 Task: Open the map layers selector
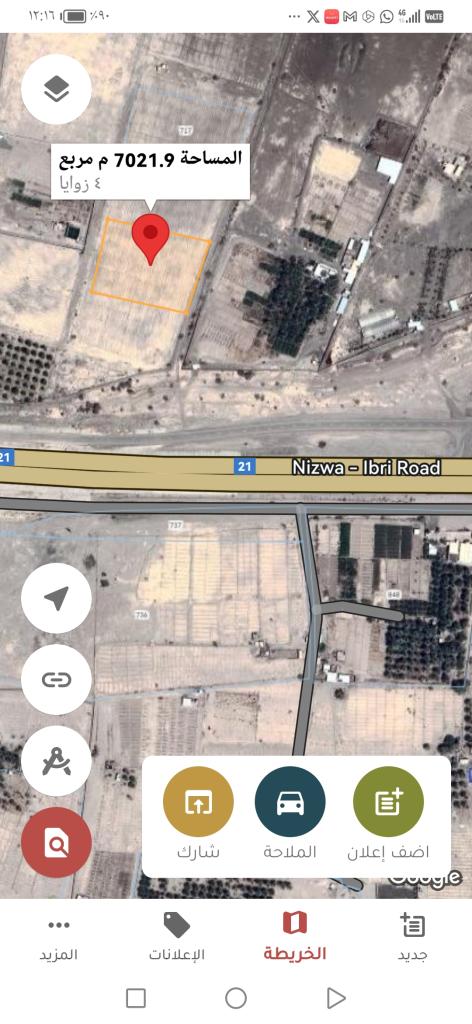(x=56, y=89)
